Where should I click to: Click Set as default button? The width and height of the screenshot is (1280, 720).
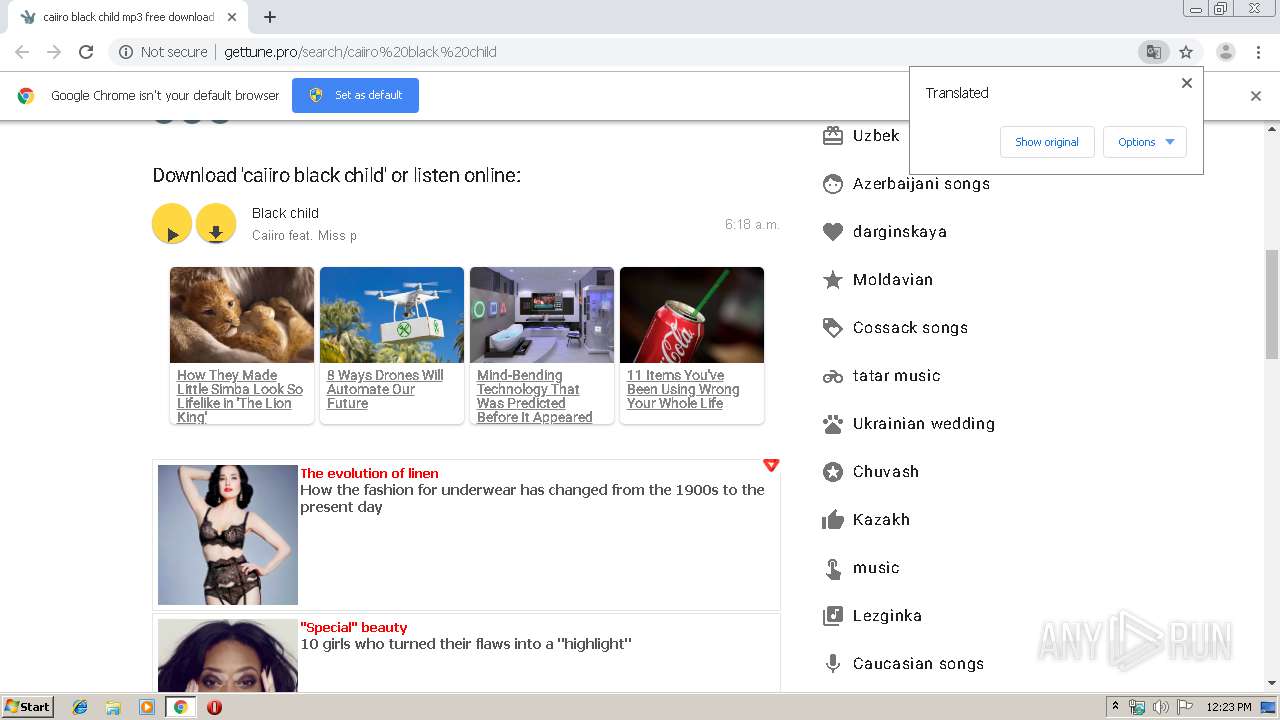tap(355, 95)
